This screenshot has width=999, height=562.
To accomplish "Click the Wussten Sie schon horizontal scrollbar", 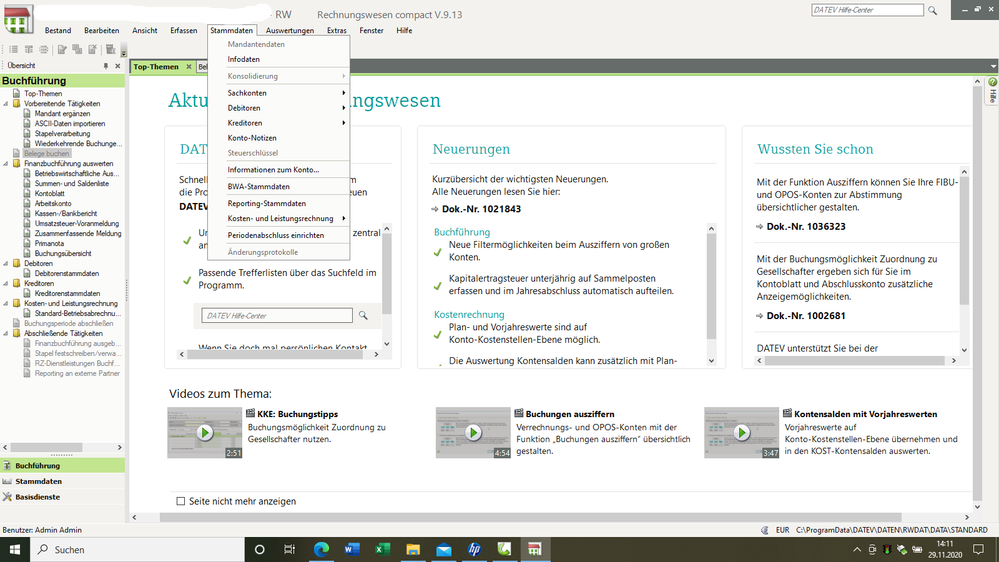I will 854,361.
